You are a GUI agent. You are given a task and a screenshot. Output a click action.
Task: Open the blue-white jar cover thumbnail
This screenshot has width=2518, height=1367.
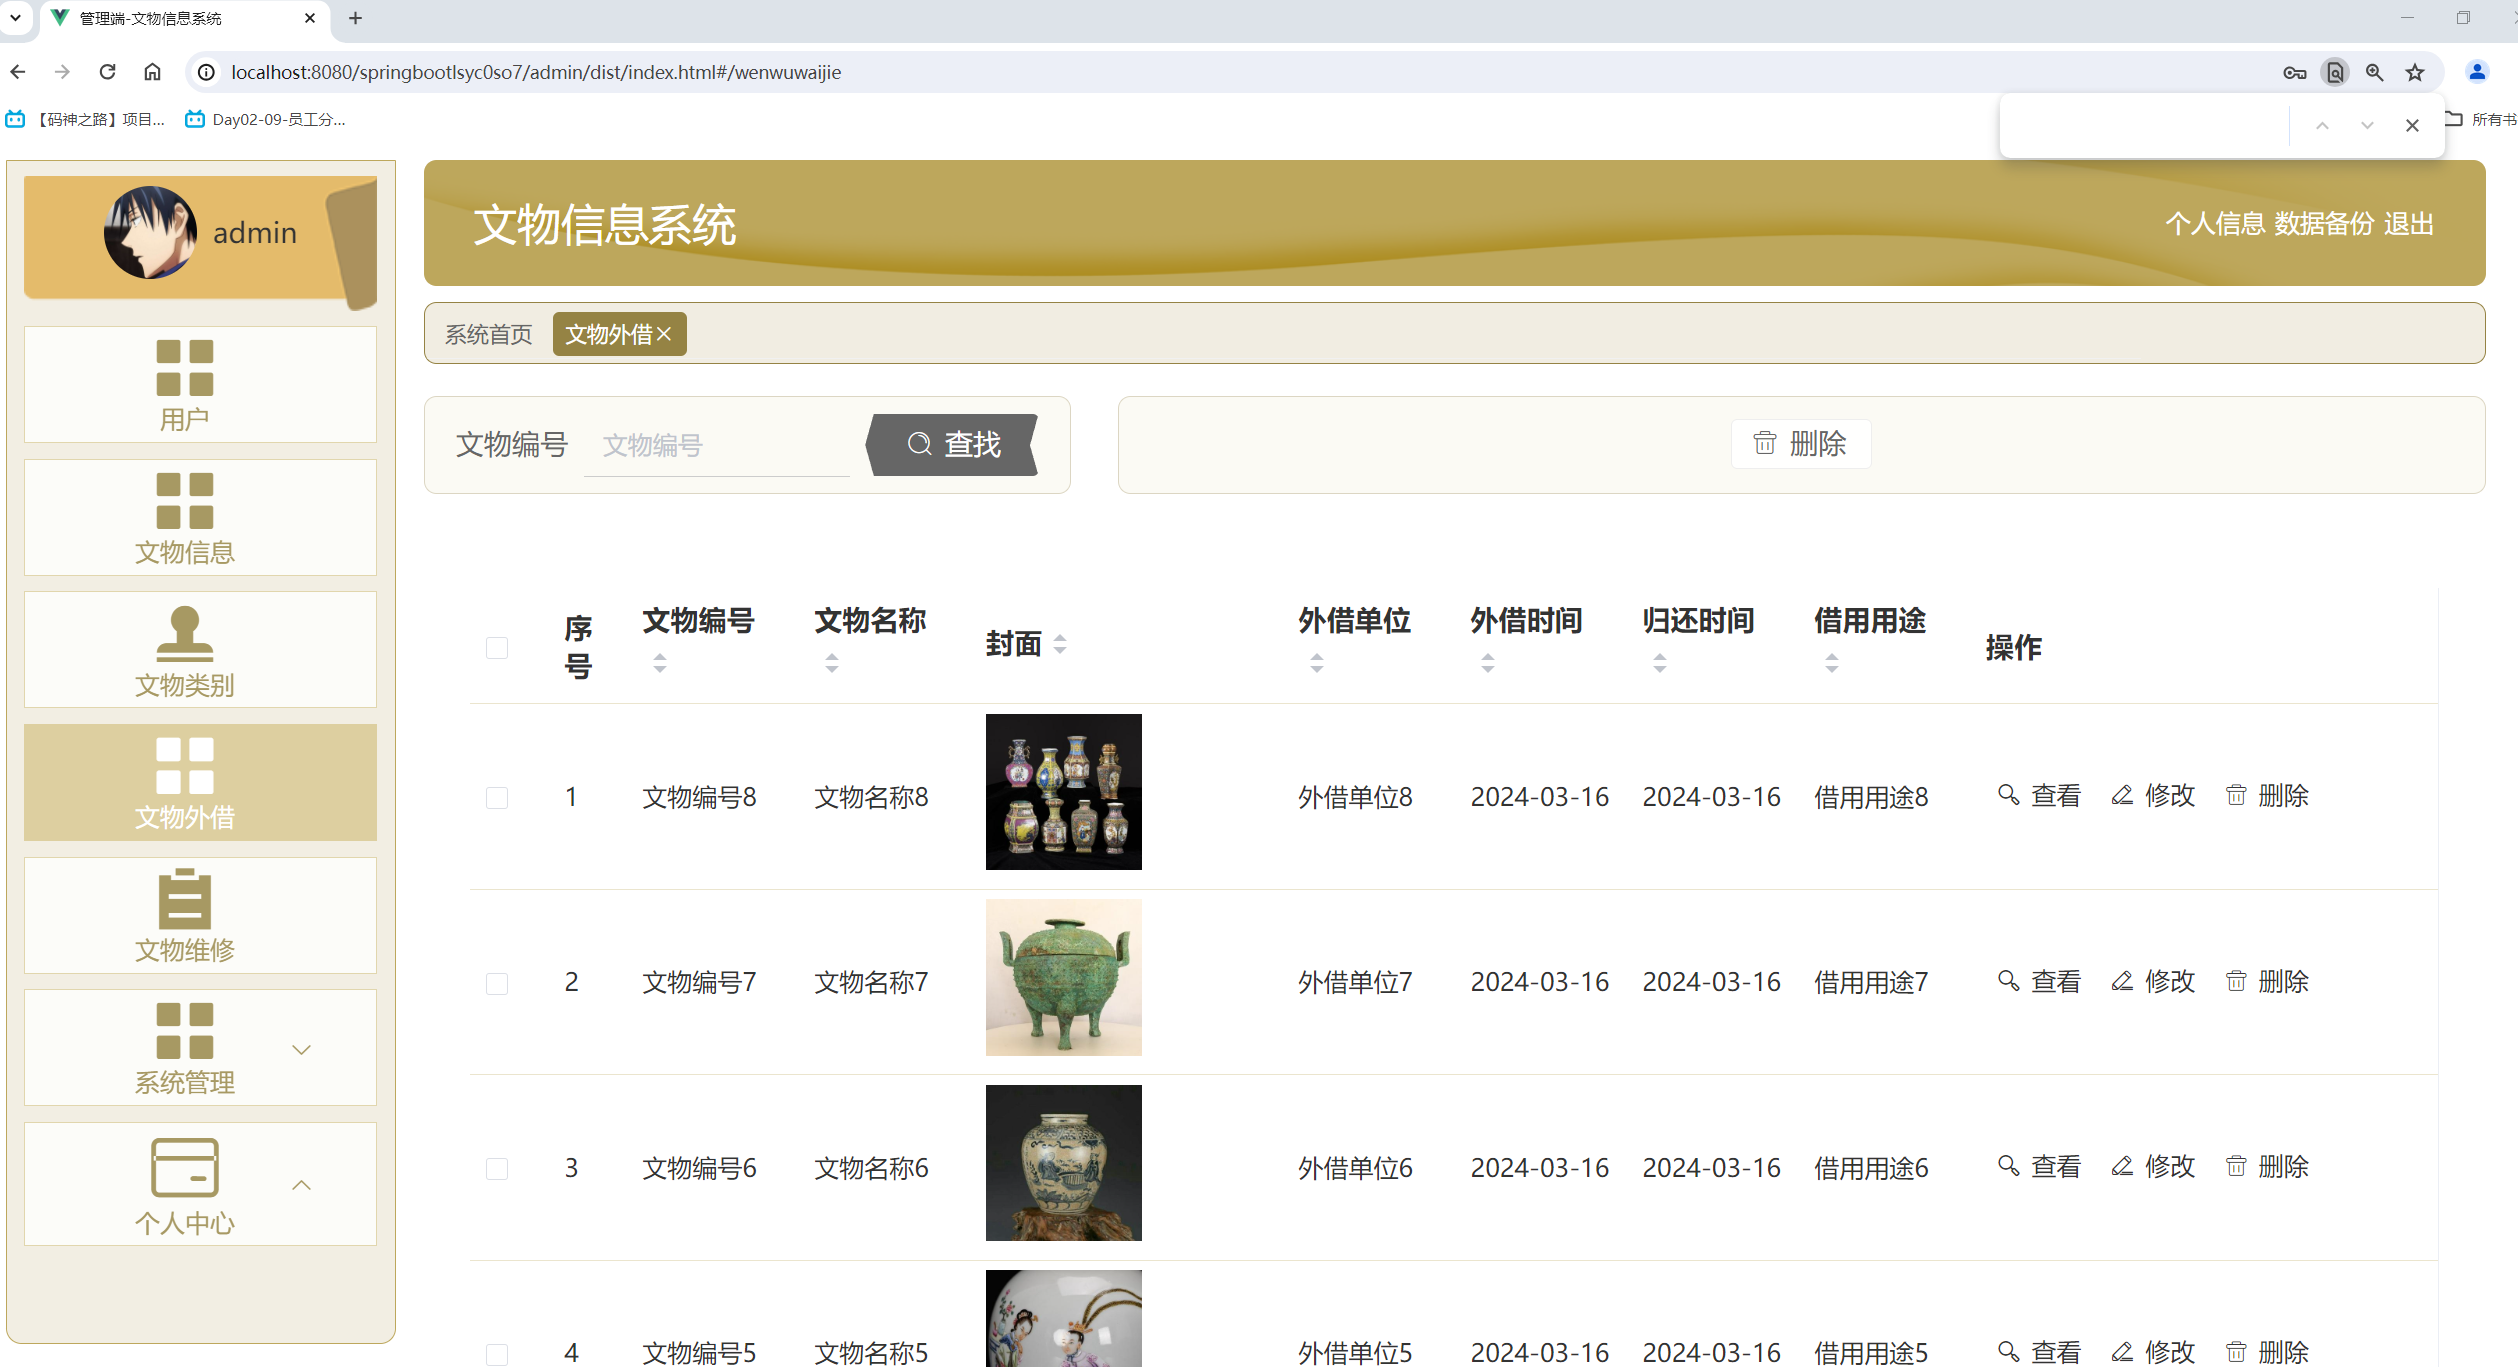(x=1064, y=1163)
